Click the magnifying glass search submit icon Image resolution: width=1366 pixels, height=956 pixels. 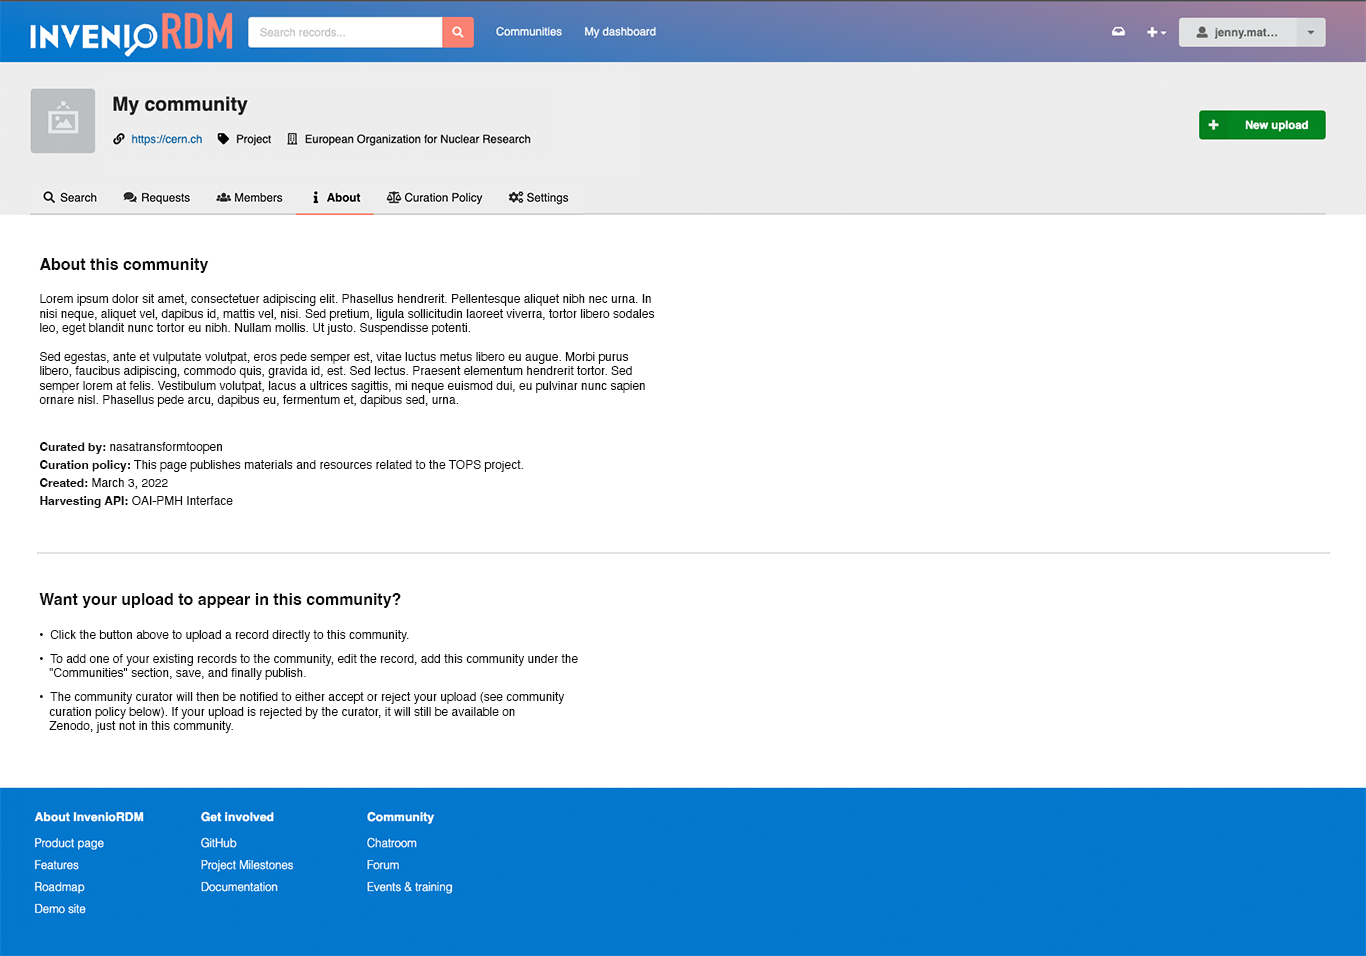click(x=458, y=32)
